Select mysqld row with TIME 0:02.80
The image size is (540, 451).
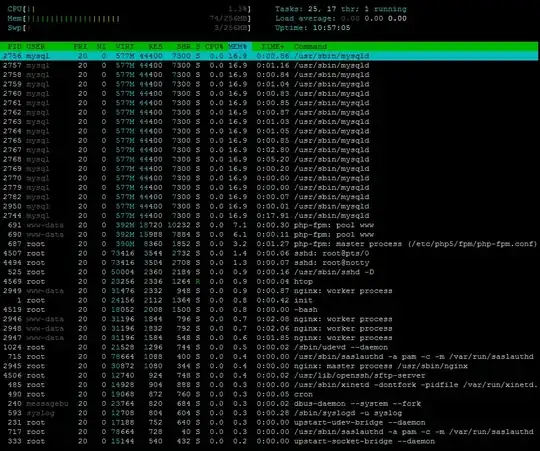pos(269,150)
